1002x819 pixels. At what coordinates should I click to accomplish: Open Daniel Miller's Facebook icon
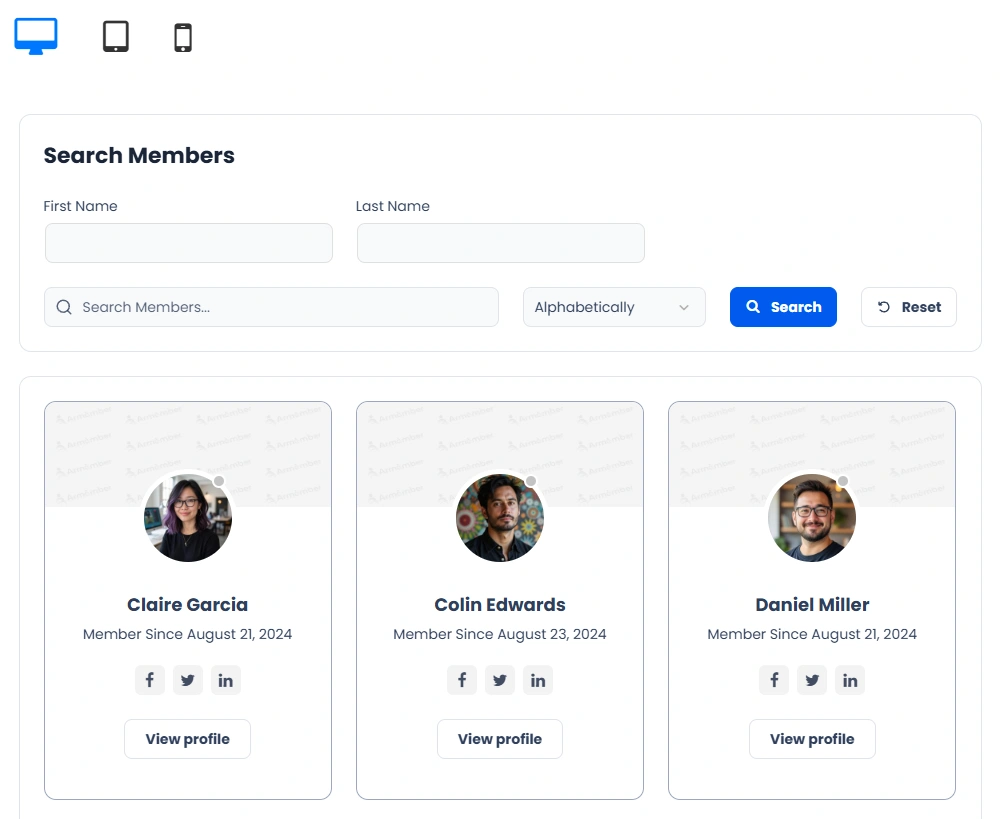(x=774, y=680)
